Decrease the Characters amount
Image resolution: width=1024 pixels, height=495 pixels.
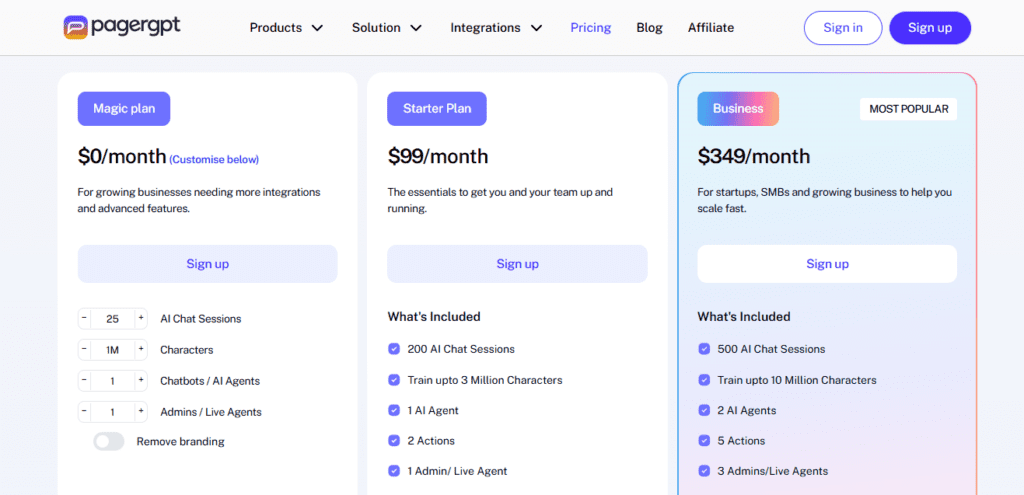point(84,349)
